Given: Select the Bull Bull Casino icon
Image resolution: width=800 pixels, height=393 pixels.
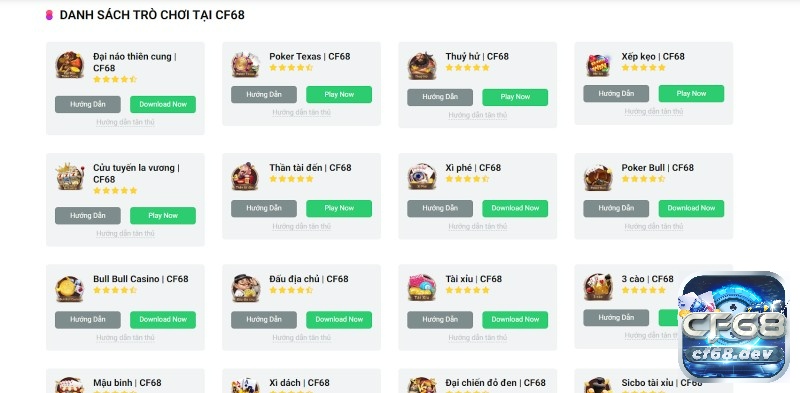Looking at the screenshot, I should click(70, 288).
